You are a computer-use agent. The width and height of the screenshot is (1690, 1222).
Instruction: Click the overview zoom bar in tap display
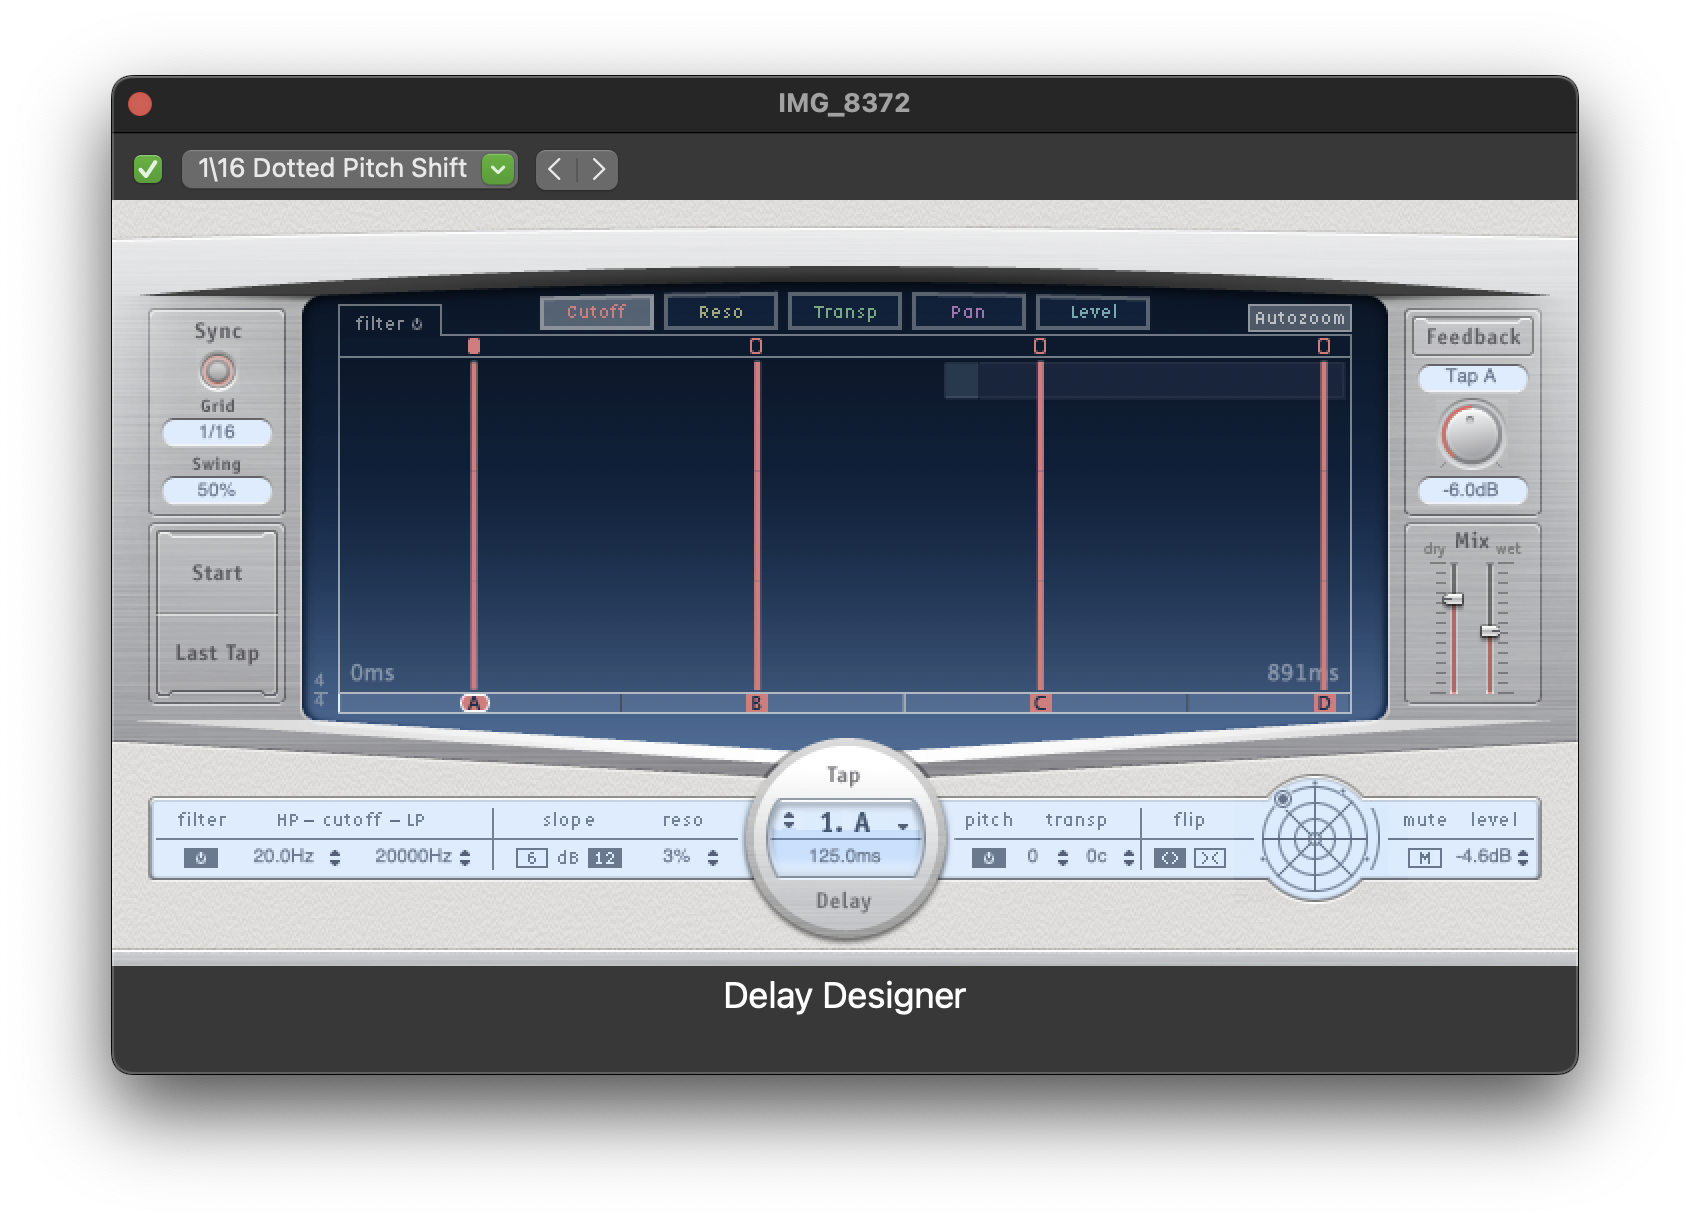[1144, 381]
